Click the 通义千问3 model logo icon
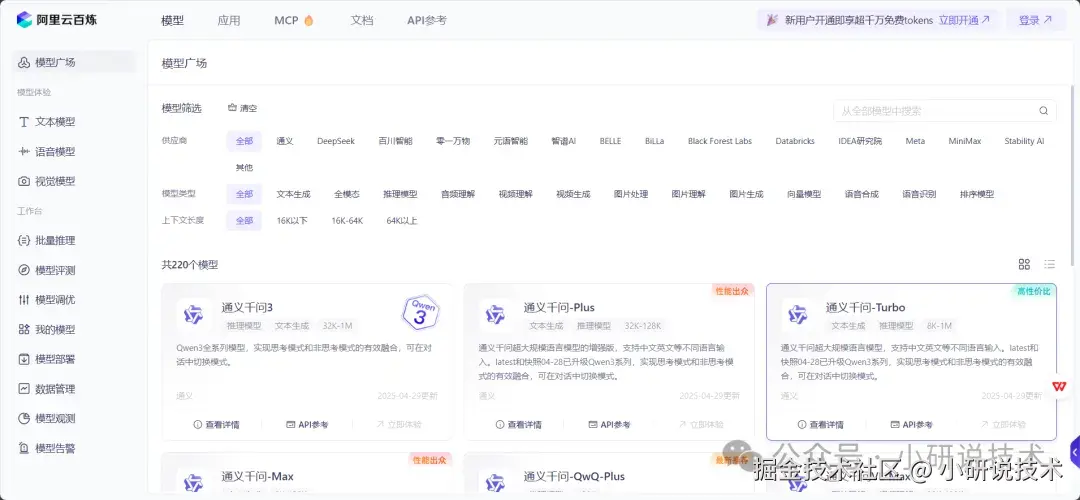The height and width of the screenshot is (500, 1080). pyautogui.click(x=193, y=315)
